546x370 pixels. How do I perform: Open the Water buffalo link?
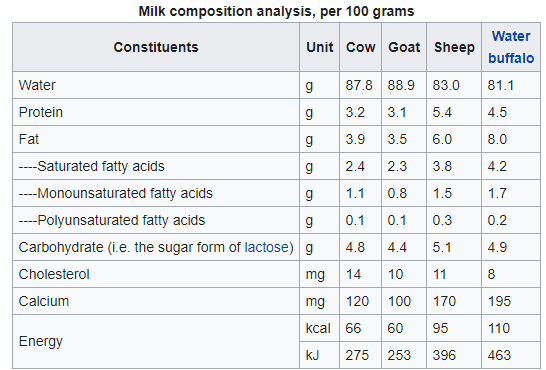pos(511,47)
